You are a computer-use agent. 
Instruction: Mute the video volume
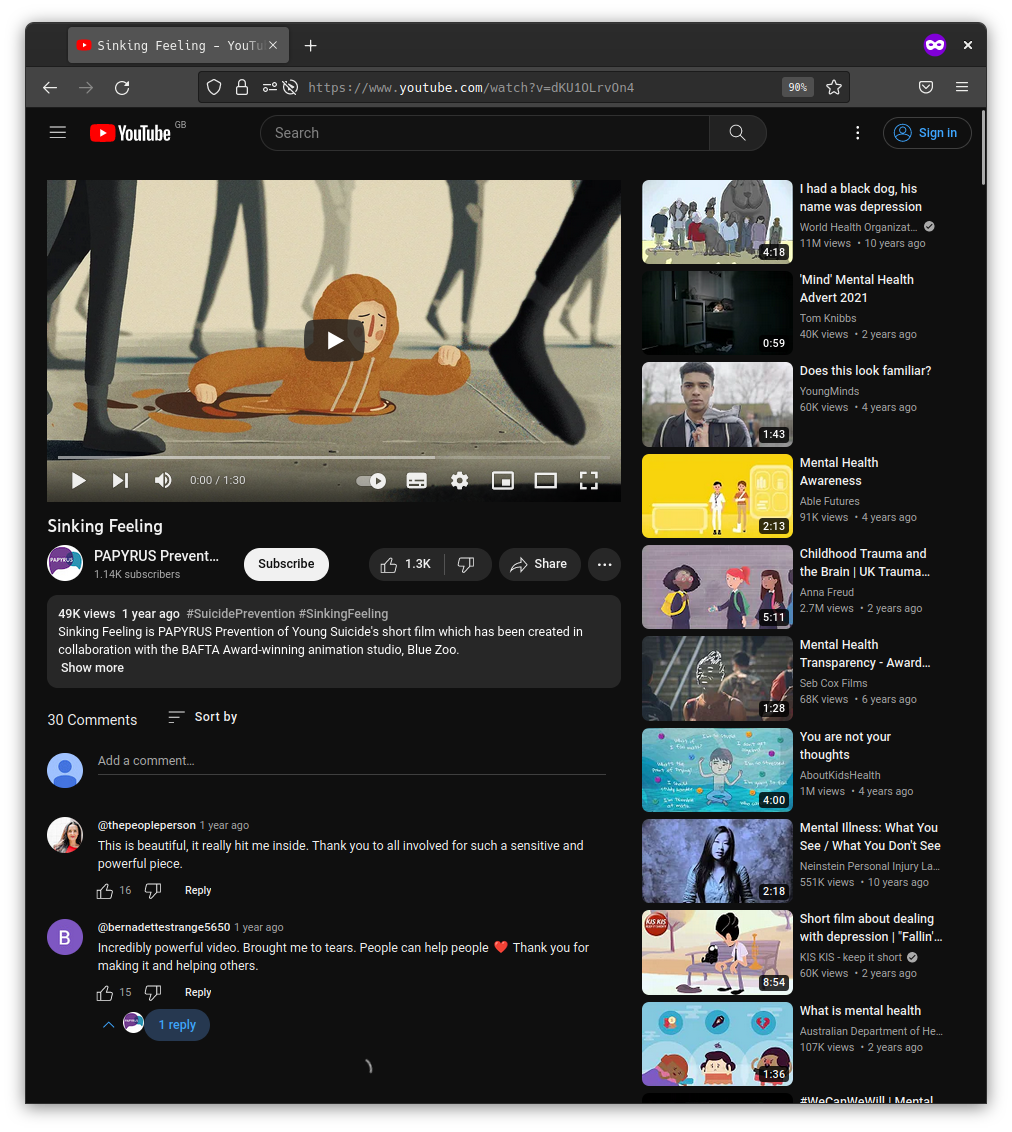click(163, 481)
